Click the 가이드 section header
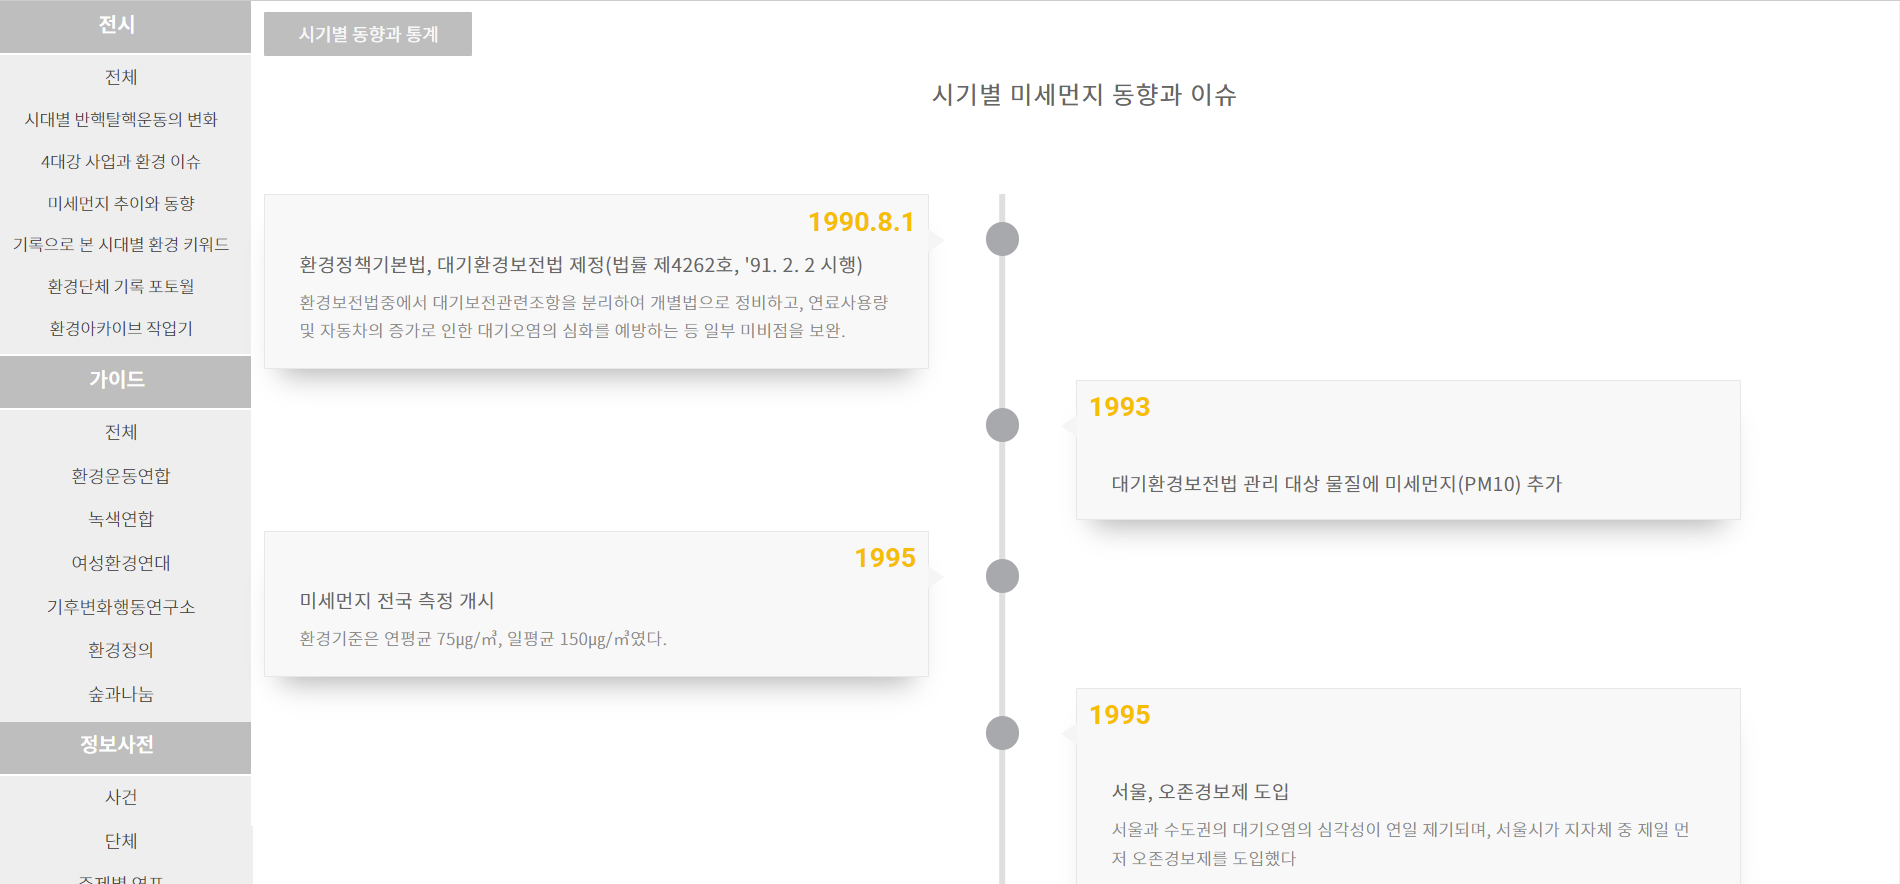Viewport: 1900px width, 884px height. click(x=117, y=380)
